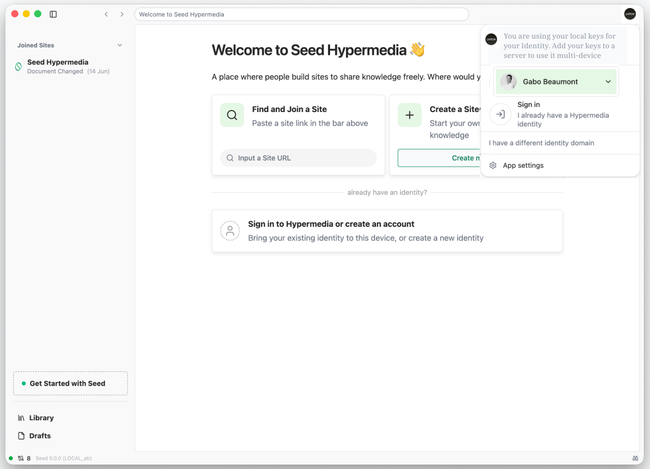Click the Find and Join a Site heading
The height and width of the screenshot is (469, 650).
pos(289,109)
